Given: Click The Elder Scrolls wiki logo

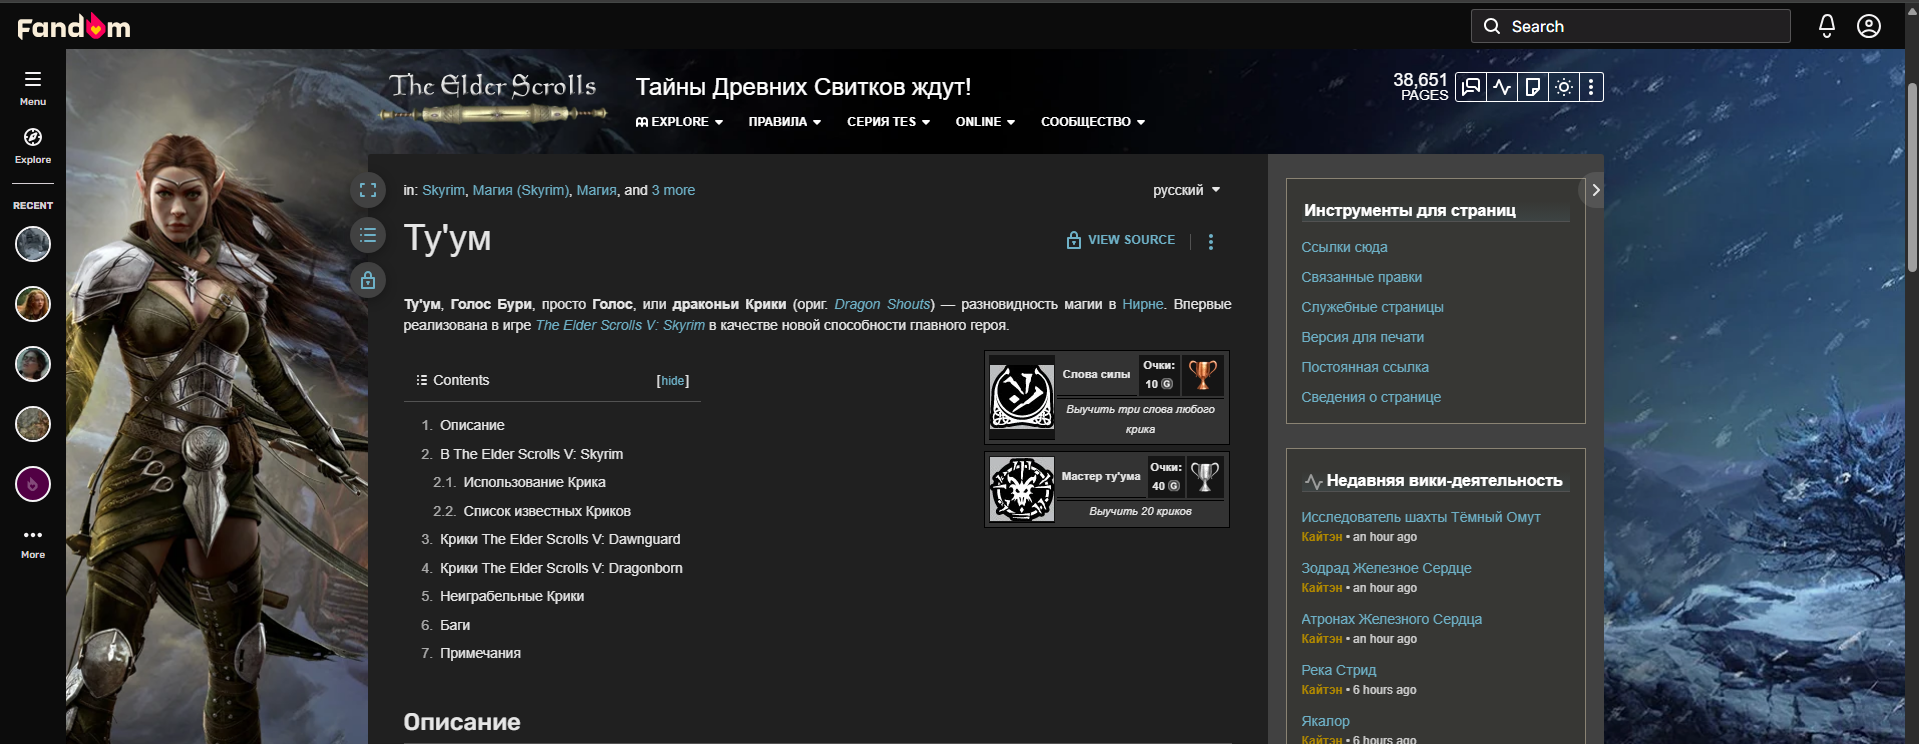Looking at the screenshot, I should coord(492,98).
